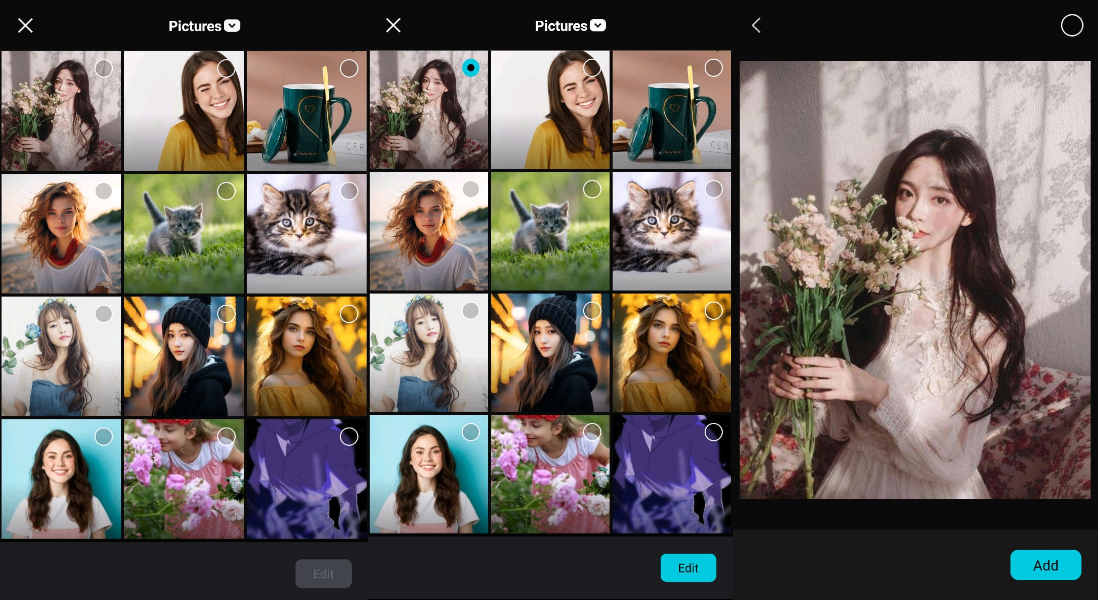Screen dimensions: 1100x600
Task: Open sunflower crown girl photo in second panel
Action: pyautogui.click(x=671, y=353)
